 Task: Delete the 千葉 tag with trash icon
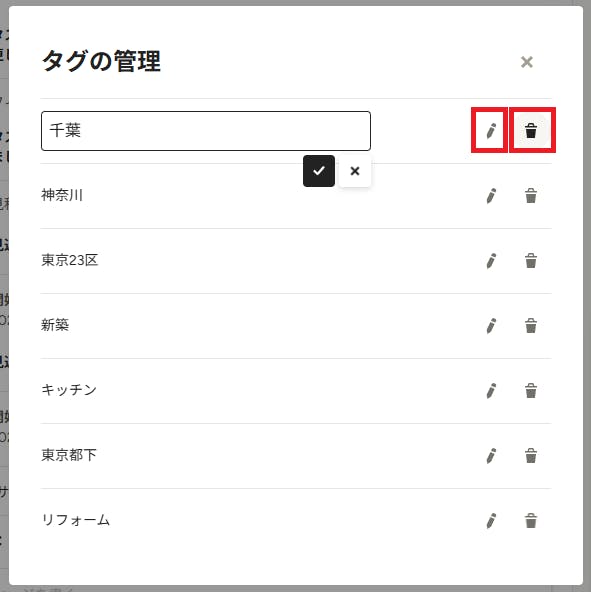(x=531, y=131)
